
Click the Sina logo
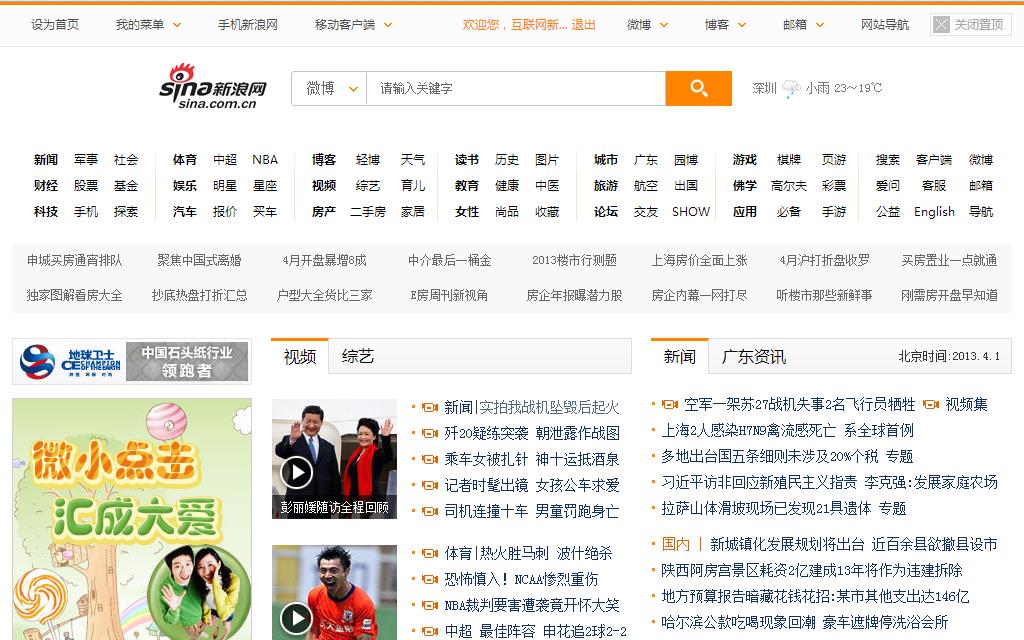(x=213, y=87)
